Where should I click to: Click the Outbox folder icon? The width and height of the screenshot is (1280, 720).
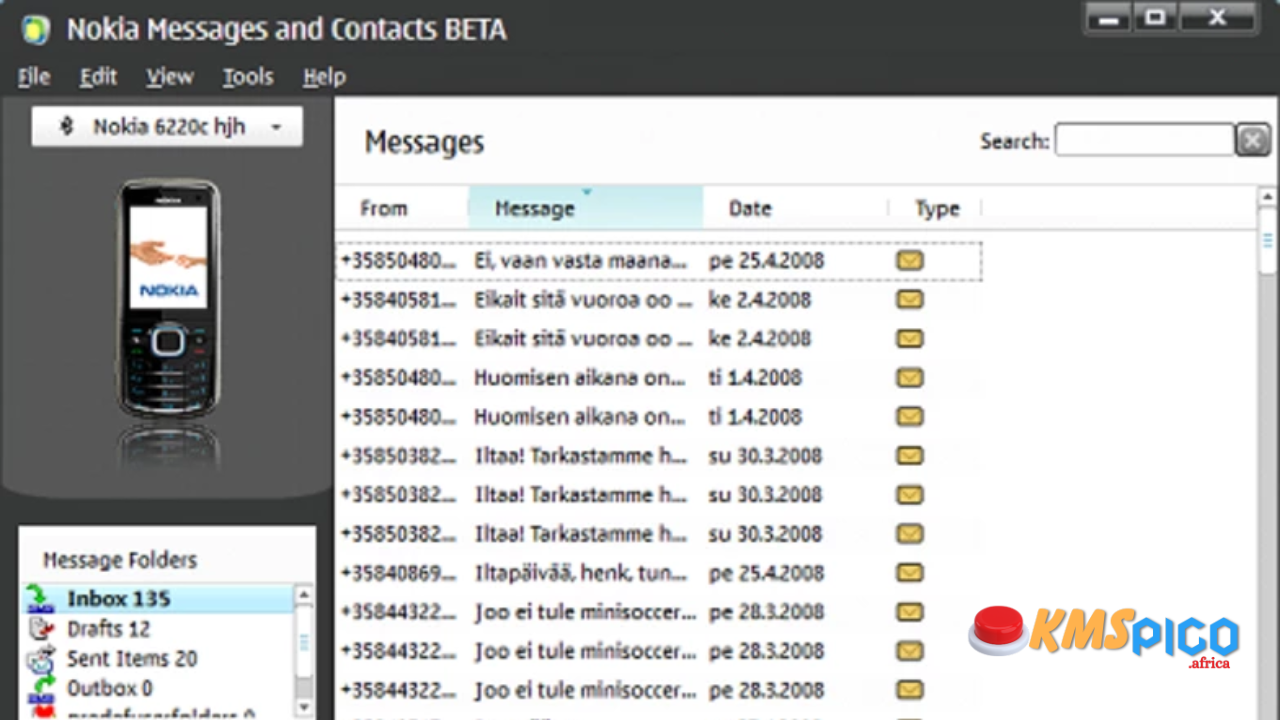tap(40, 688)
